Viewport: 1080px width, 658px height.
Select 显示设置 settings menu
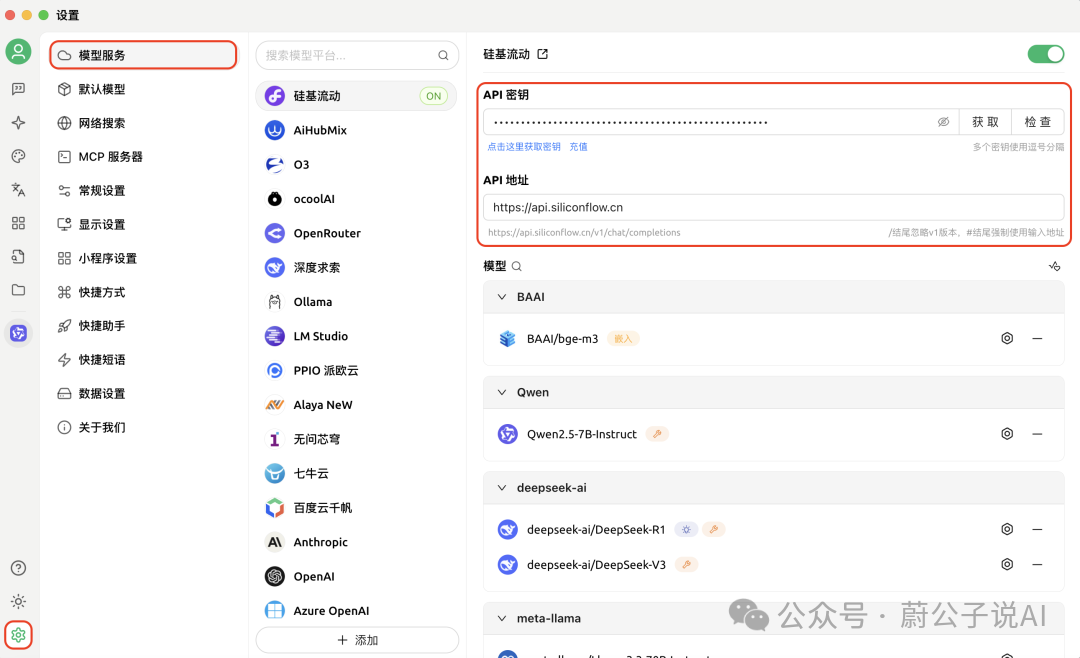pyautogui.click(x=143, y=224)
